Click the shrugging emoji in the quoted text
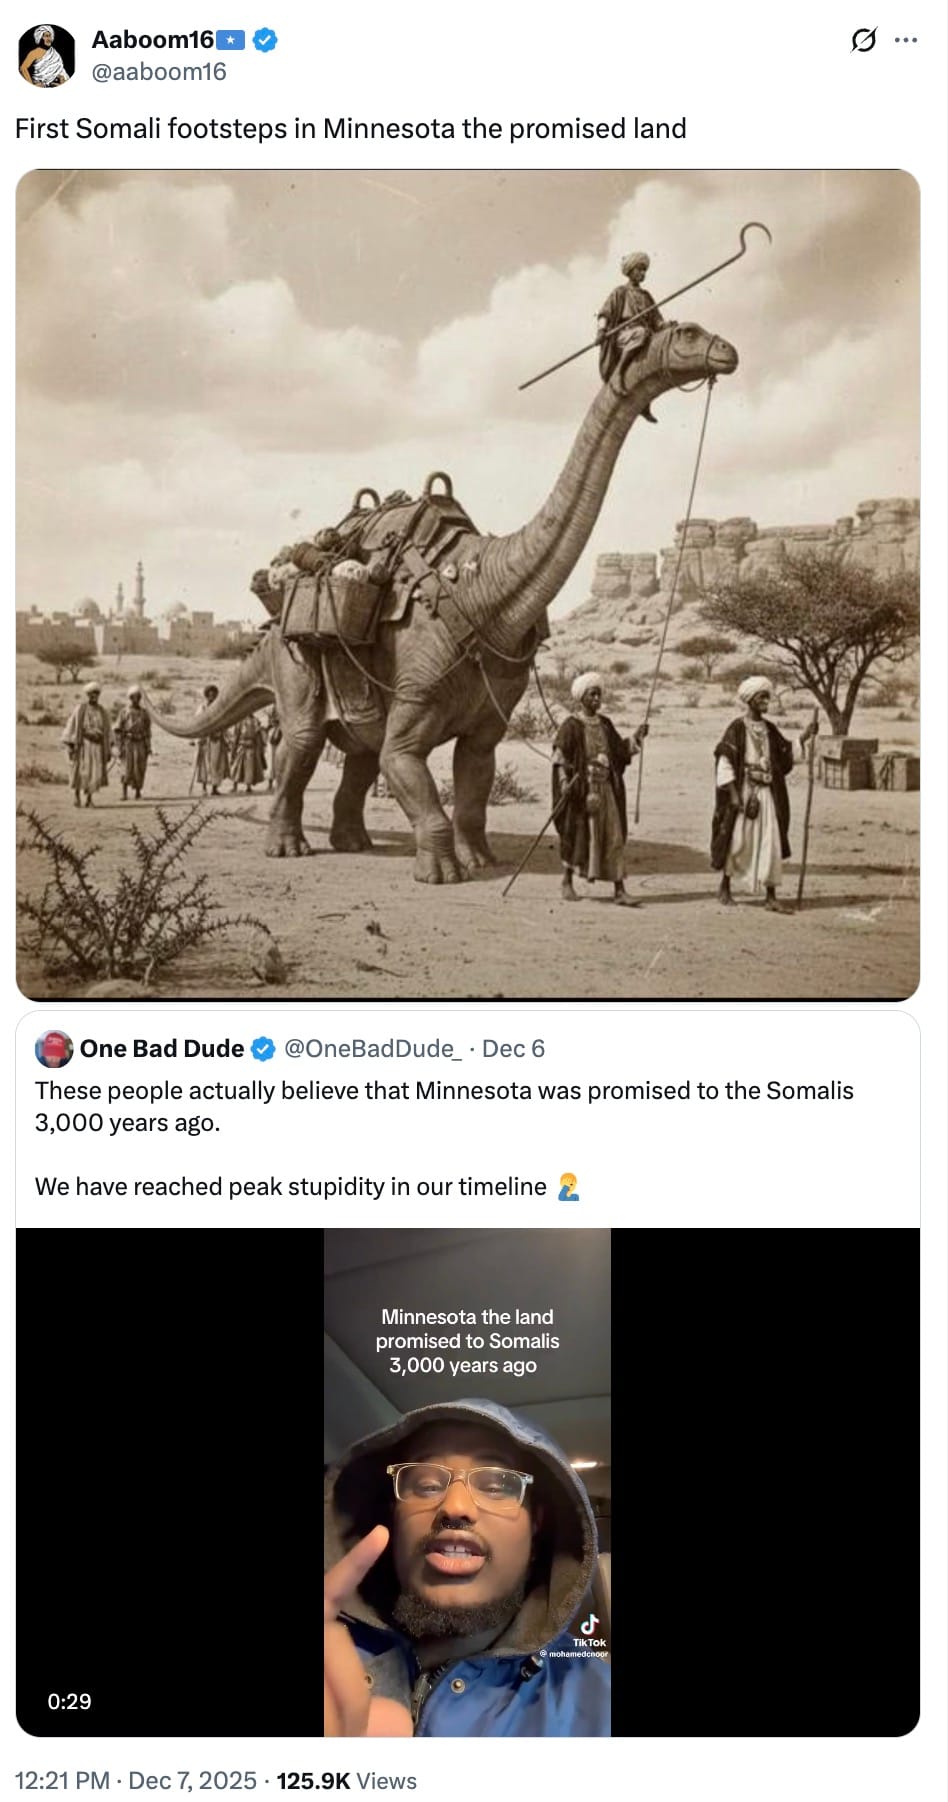Viewport: 948px width, 1802px height. pos(568,1187)
